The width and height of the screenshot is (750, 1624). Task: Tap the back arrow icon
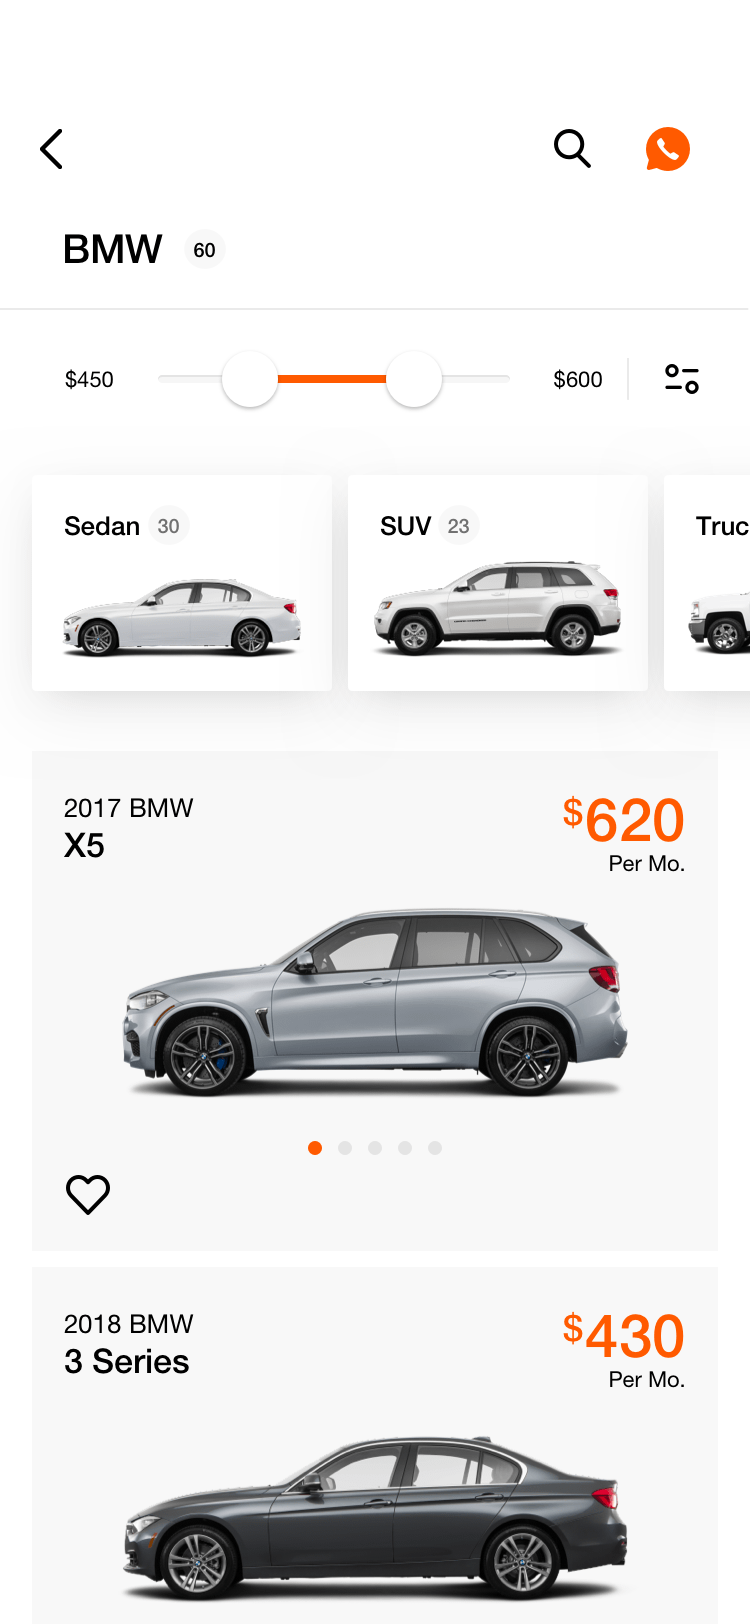tap(51, 149)
